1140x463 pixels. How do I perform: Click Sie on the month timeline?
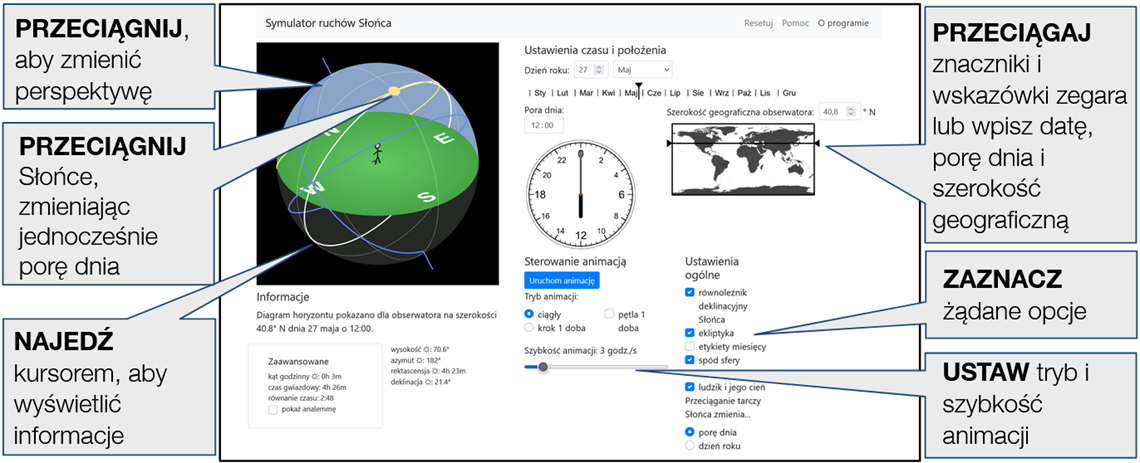tap(699, 93)
